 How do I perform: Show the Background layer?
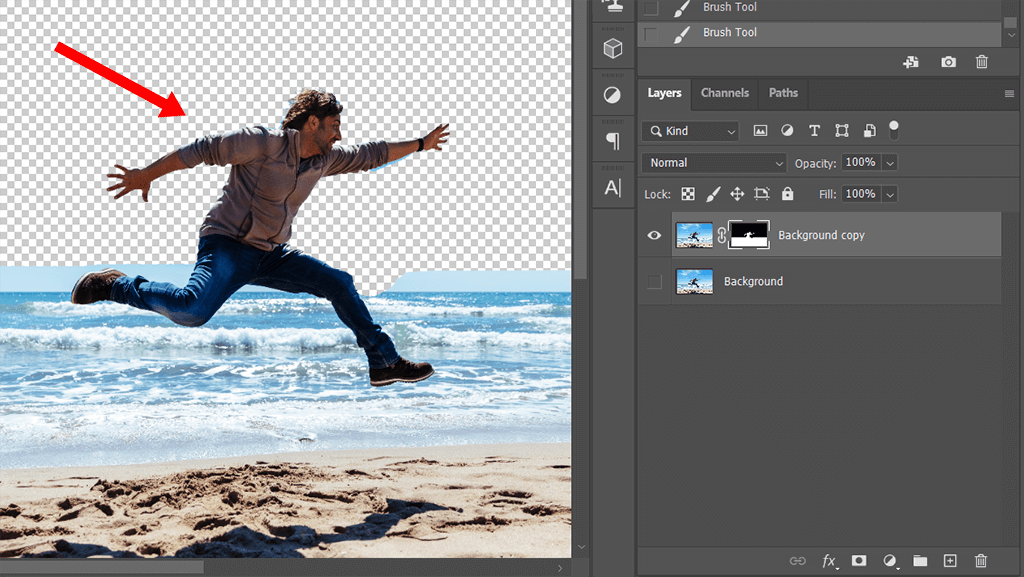coord(654,281)
